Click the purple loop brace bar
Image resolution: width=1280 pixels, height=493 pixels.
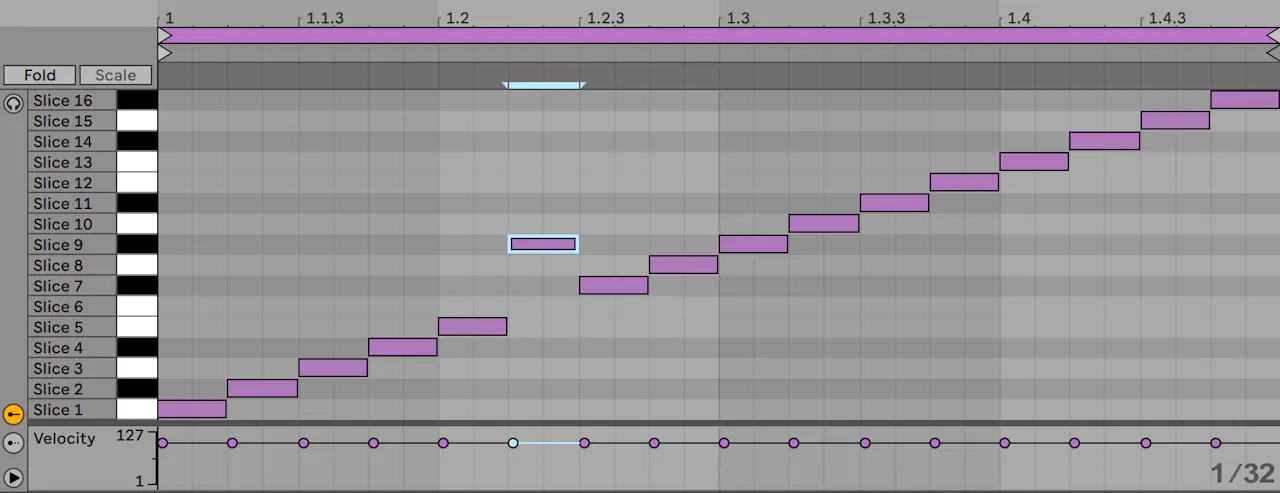tap(719, 36)
